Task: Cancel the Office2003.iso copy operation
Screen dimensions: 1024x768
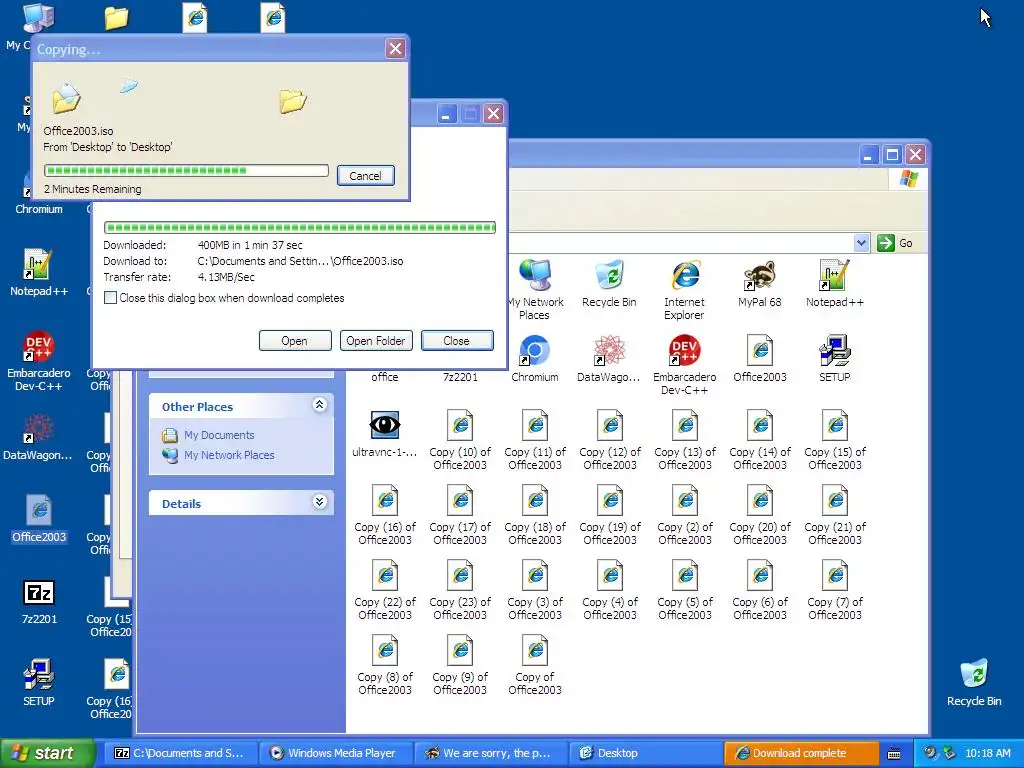Action: point(365,176)
